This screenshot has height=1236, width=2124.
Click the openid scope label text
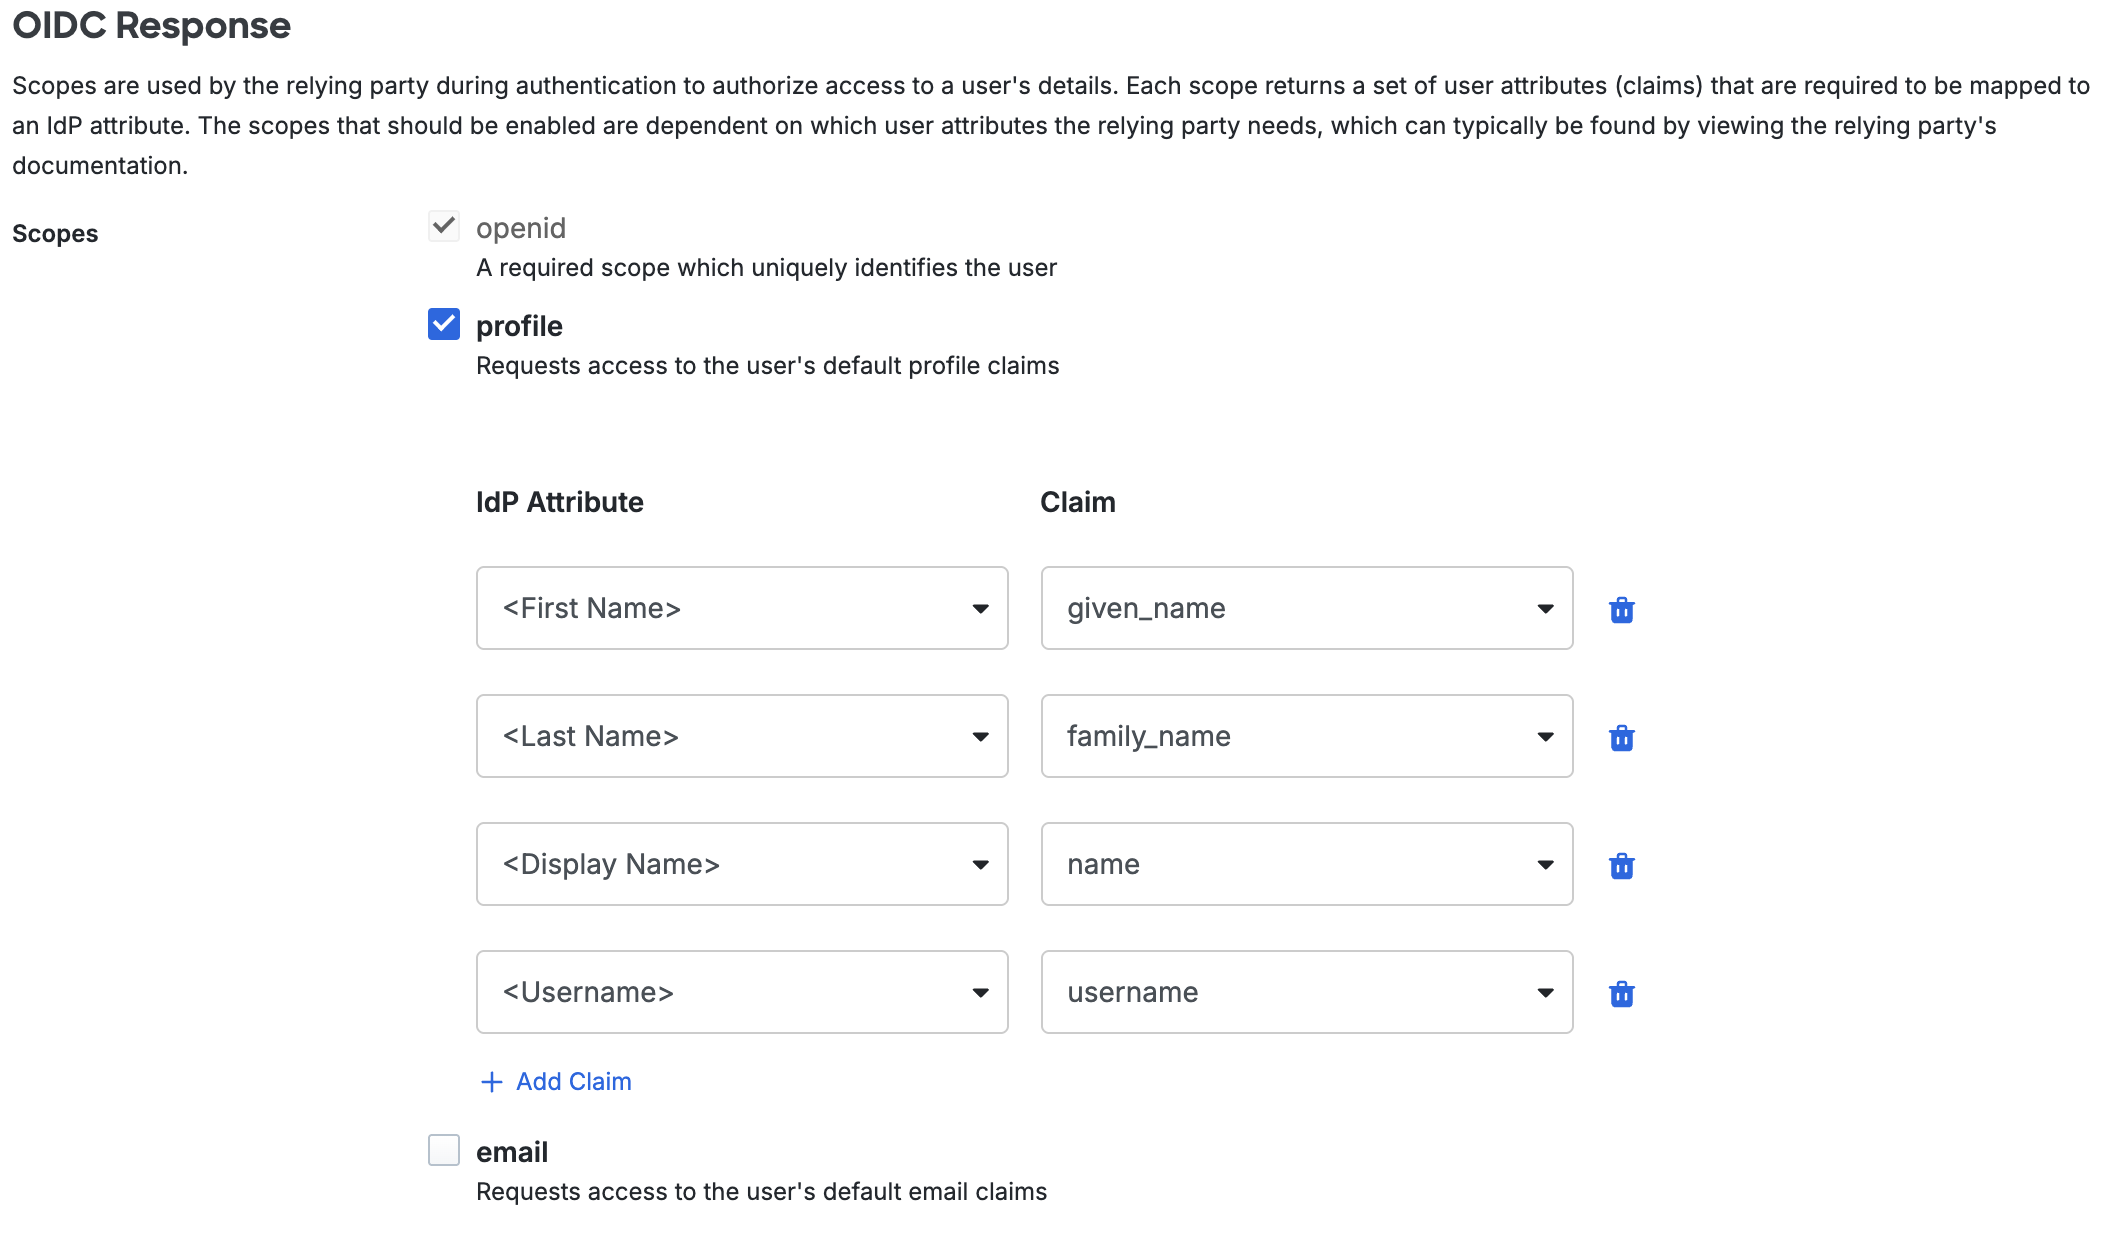tap(521, 228)
